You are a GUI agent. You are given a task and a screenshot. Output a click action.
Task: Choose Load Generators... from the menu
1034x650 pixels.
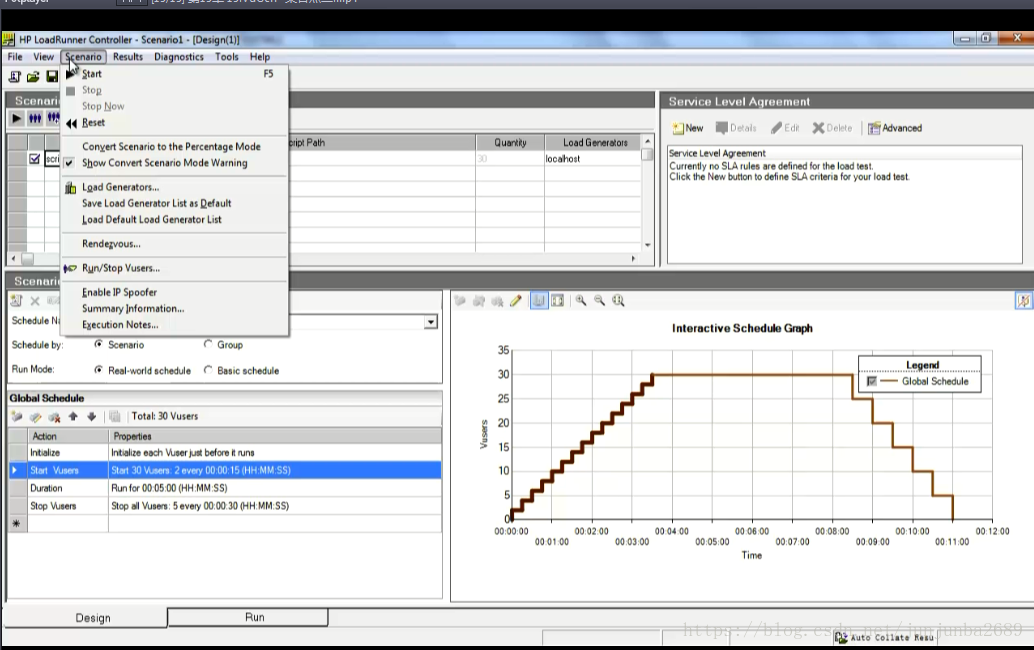174,187
